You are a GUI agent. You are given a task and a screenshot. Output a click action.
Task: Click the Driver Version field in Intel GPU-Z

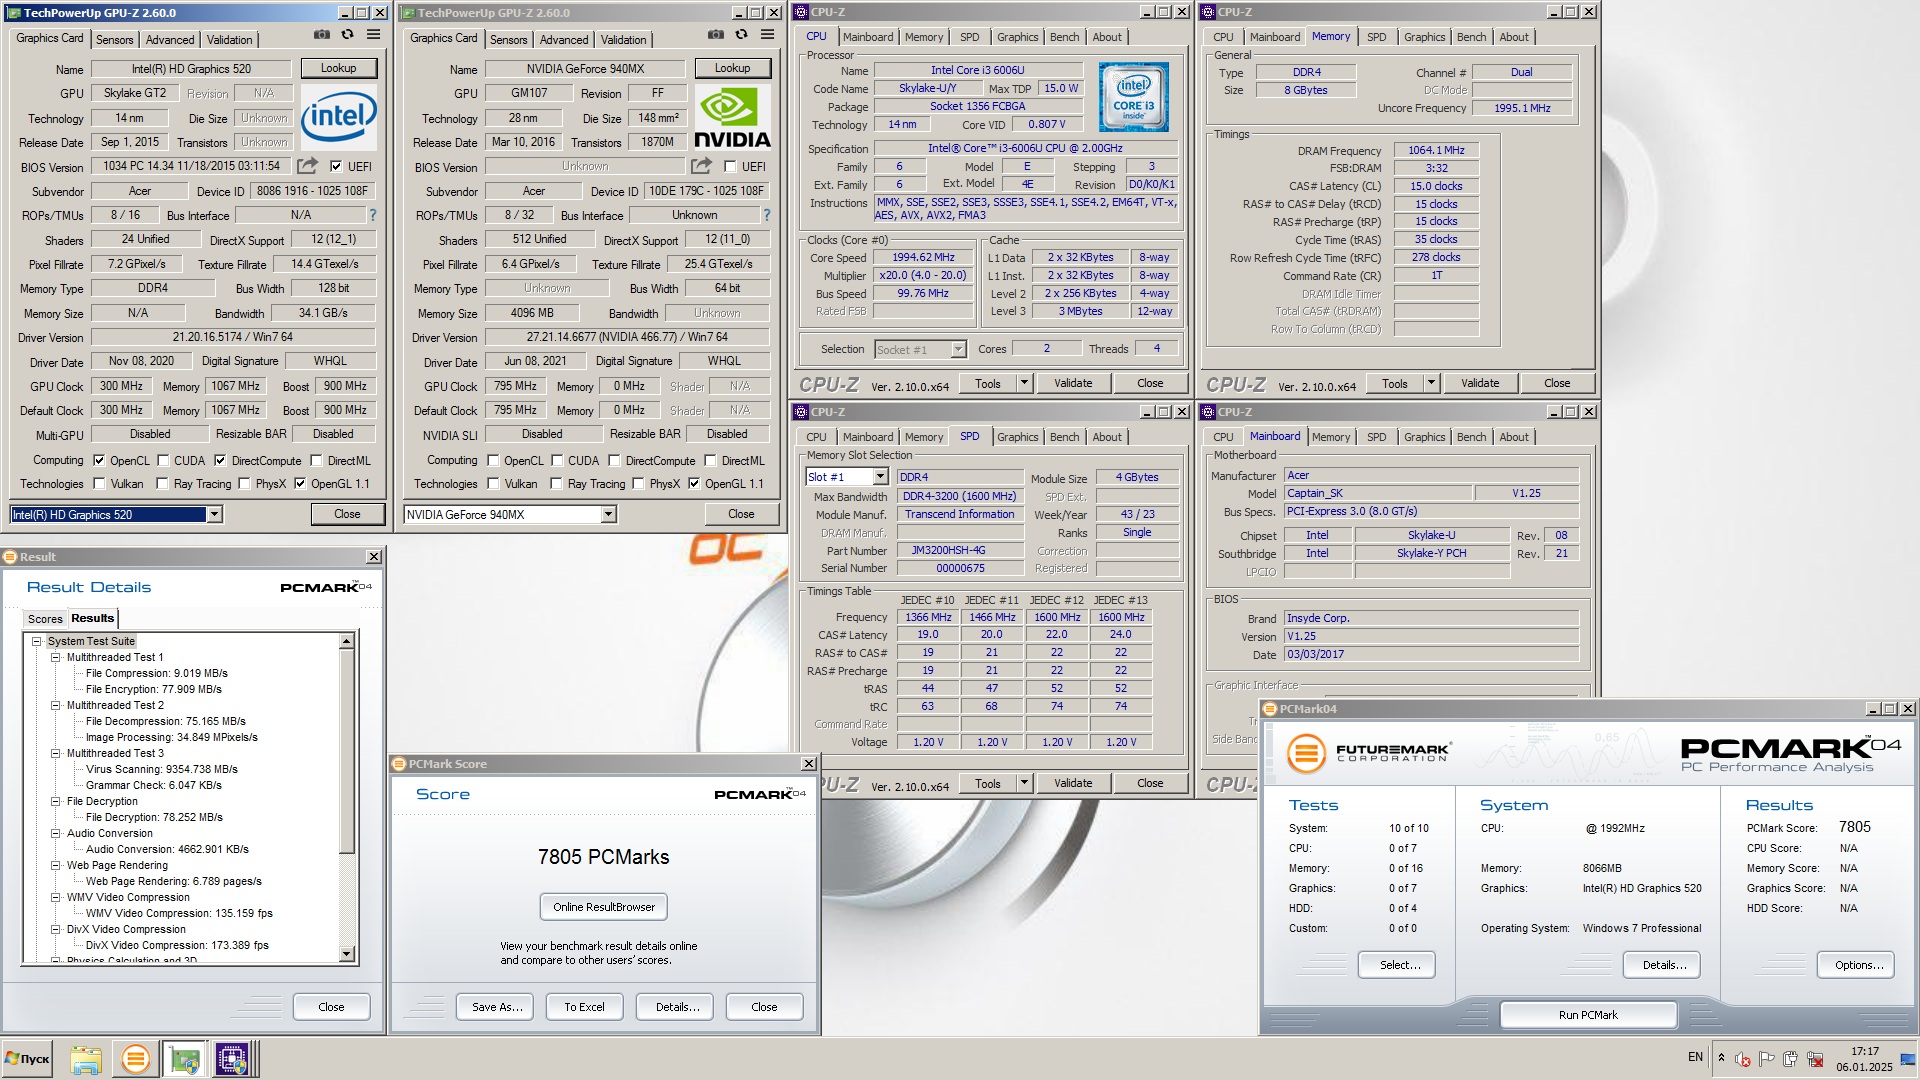coord(233,337)
